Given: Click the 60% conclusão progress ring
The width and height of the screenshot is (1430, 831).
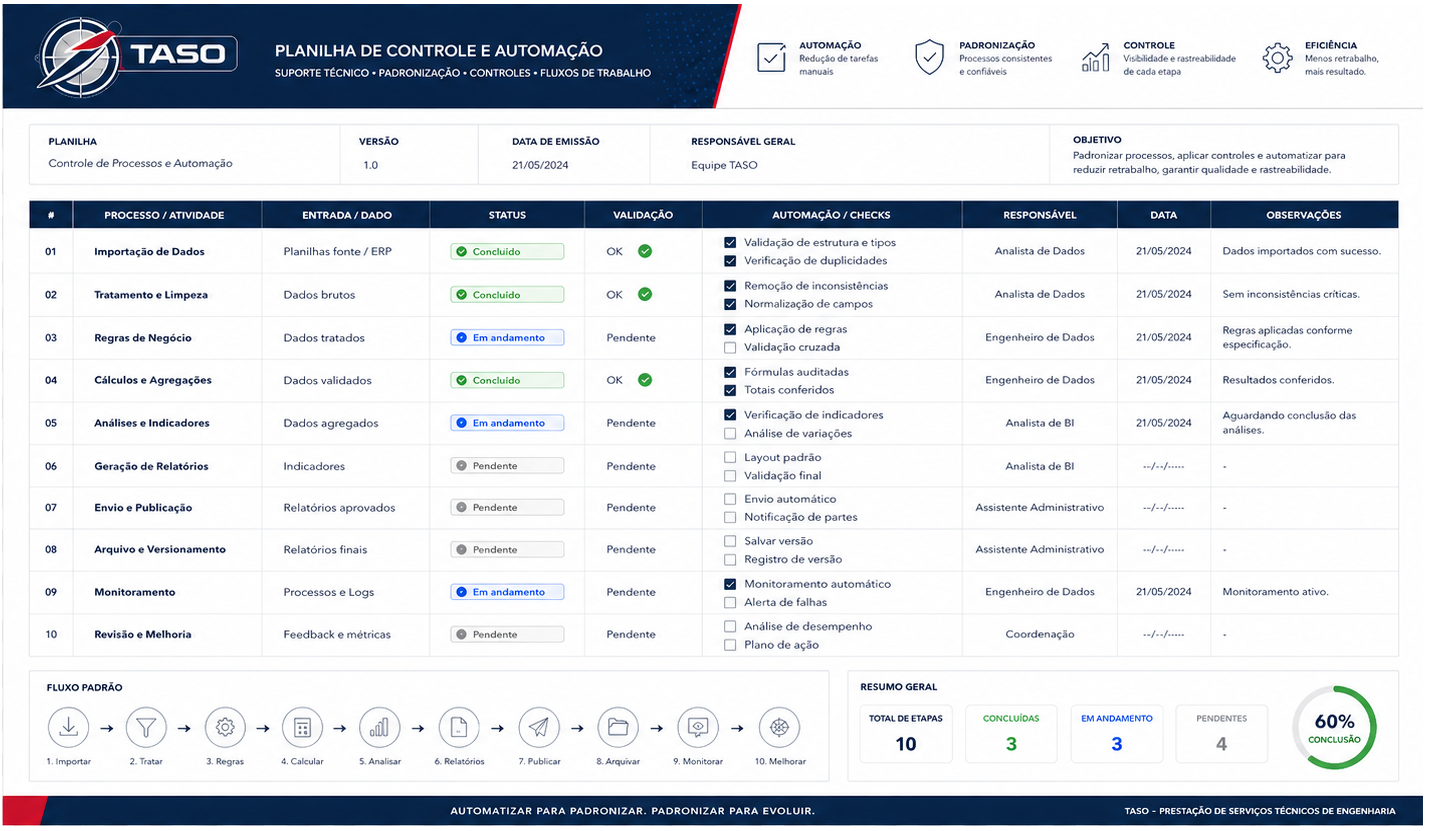Looking at the screenshot, I should pyautogui.click(x=1334, y=728).
